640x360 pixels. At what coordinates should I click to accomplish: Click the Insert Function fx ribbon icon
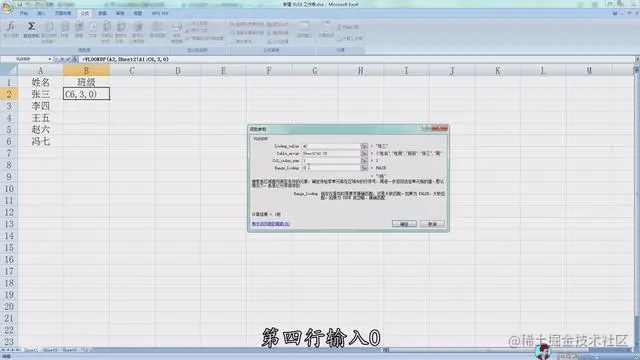coord(11,29)
